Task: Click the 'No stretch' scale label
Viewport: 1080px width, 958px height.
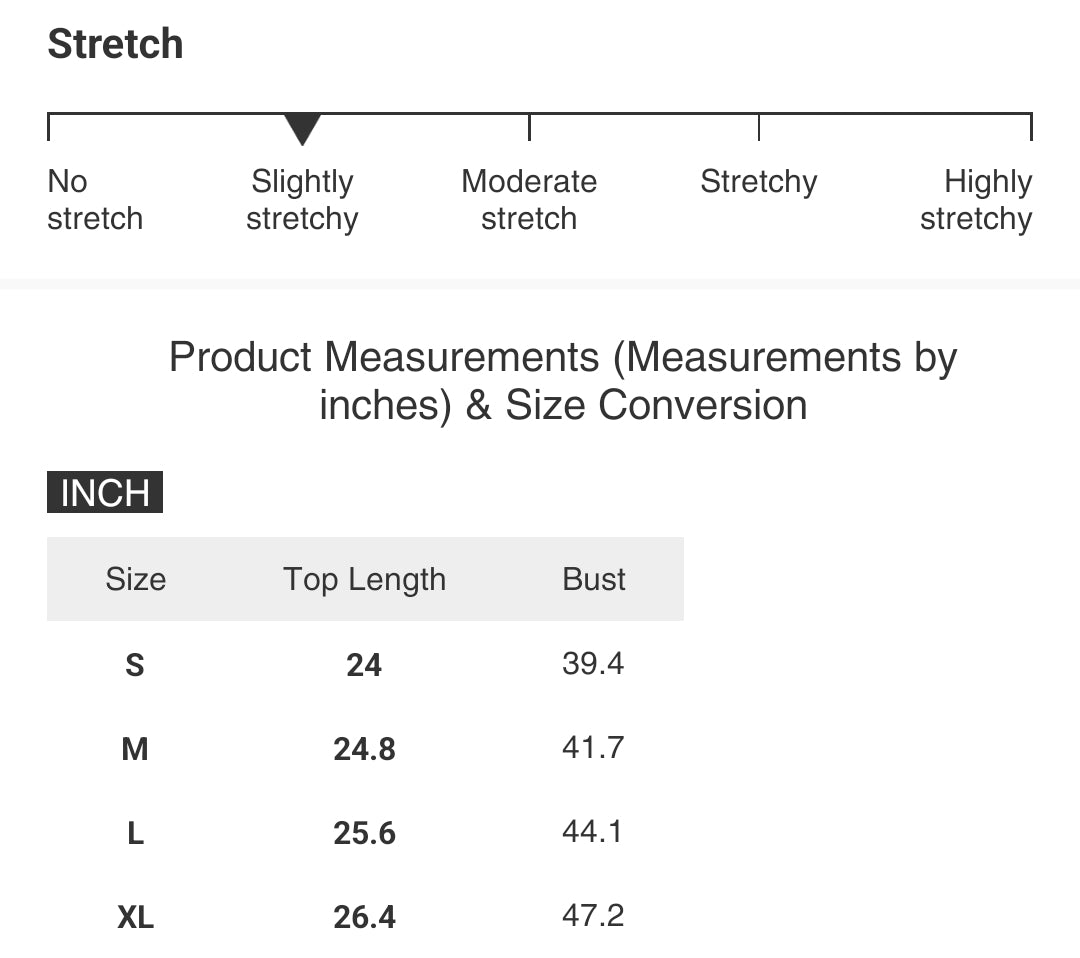Action: [95, 200]
